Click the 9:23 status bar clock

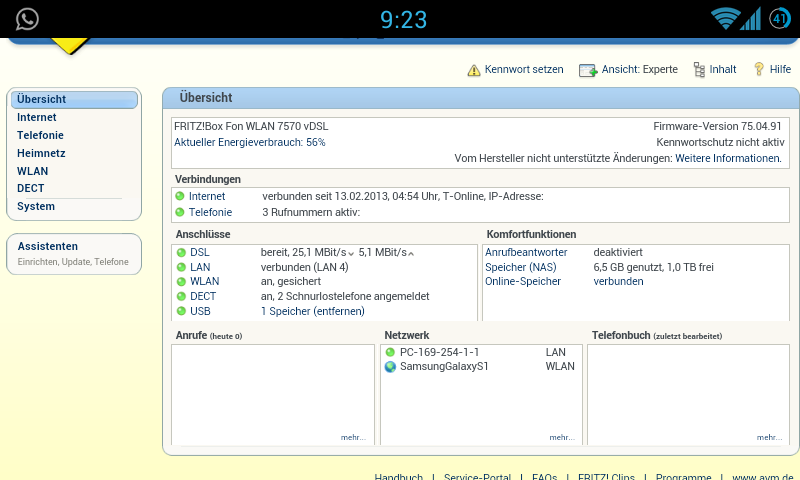[403, 20]
